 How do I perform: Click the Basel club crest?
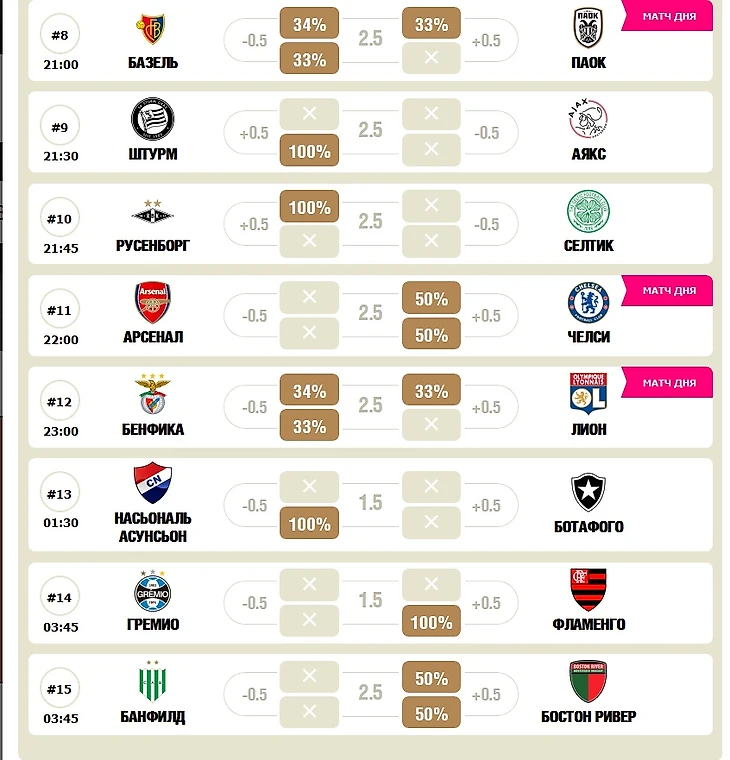tap(153, 30)
